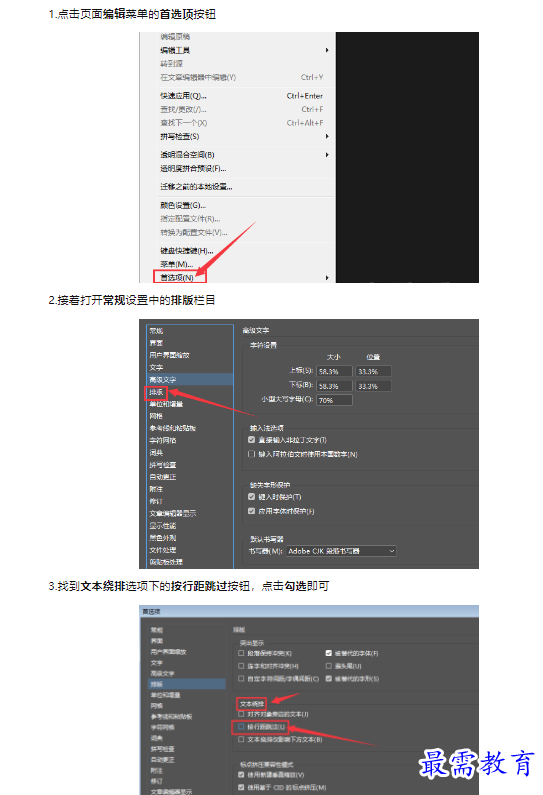Select 用户界面缩放 in the 高级文字 dialog sidebar
Viewport: 543px width, 795px height.
169,355
